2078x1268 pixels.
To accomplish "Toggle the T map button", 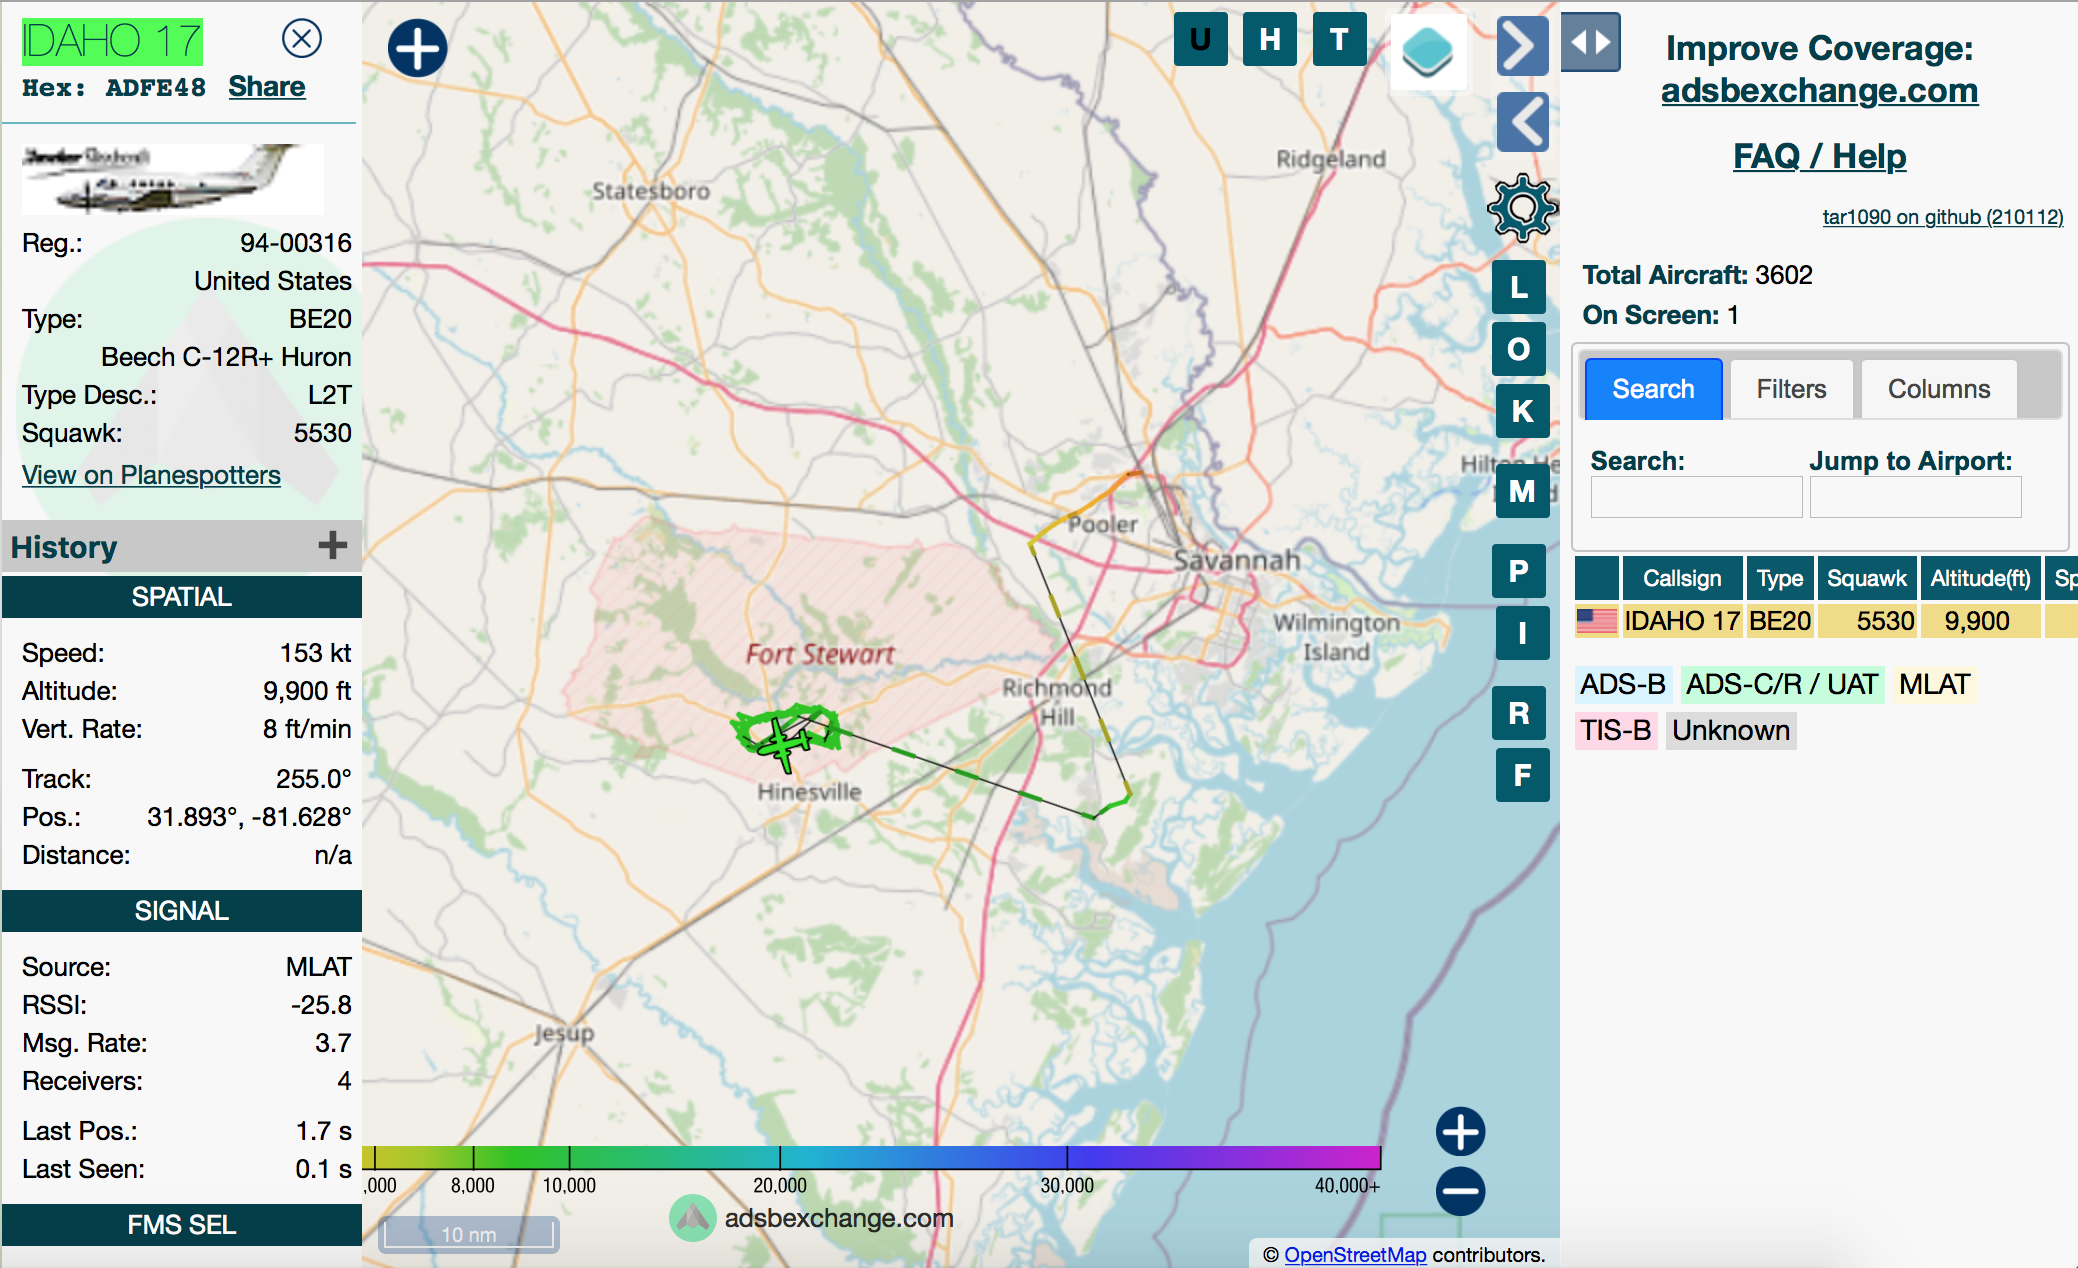I will coord(1339,40).
